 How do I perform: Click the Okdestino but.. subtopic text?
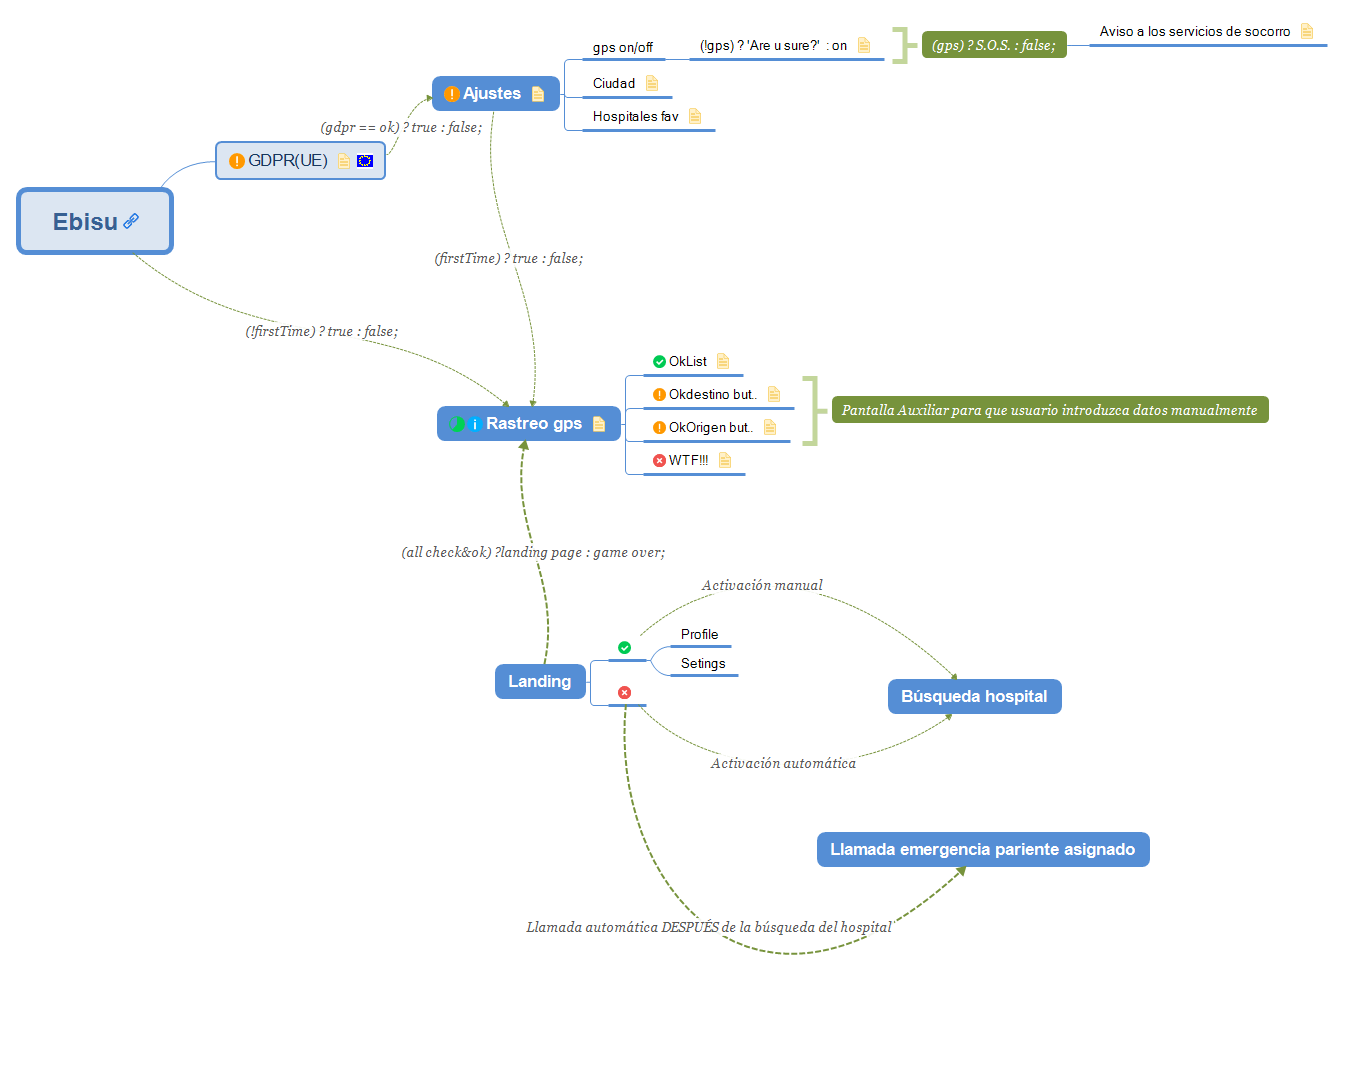click(x=713, y=395)
